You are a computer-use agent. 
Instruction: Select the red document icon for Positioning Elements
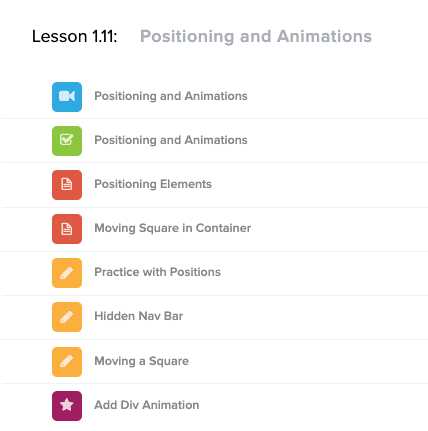[67, 185]
